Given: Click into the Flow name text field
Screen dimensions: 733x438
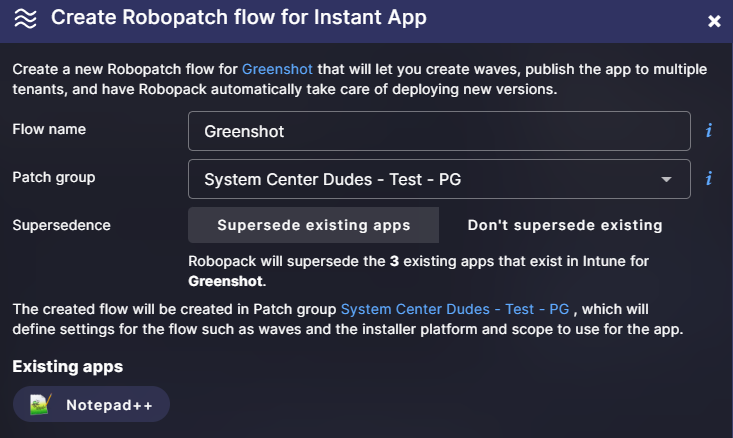Looking at the screenshot, I should coord(439,131).
